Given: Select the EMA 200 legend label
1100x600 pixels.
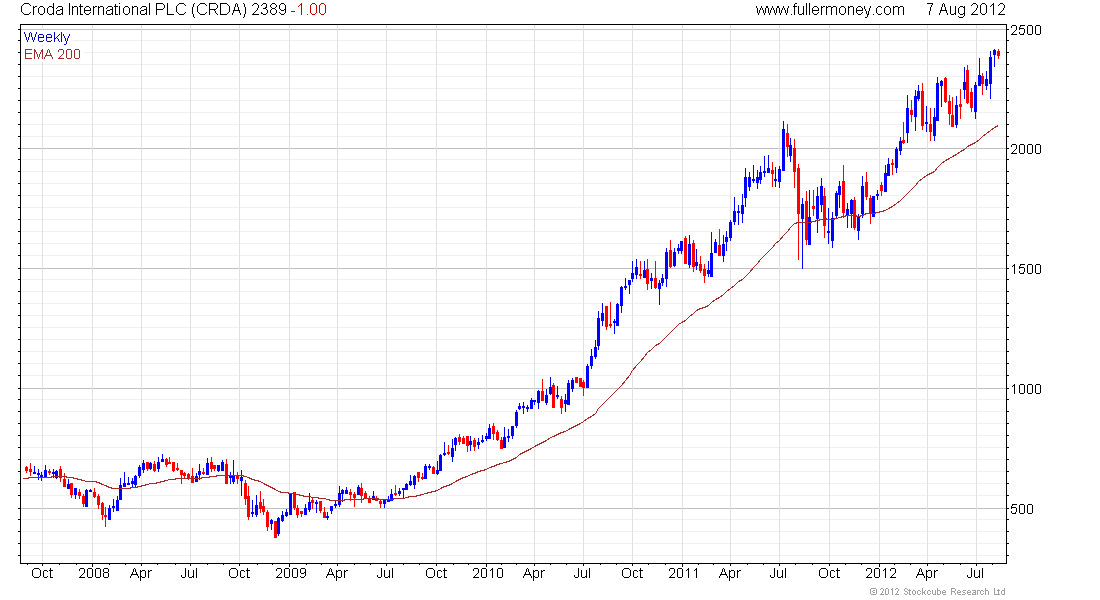Looking at the screenshot, I should 52,54.
